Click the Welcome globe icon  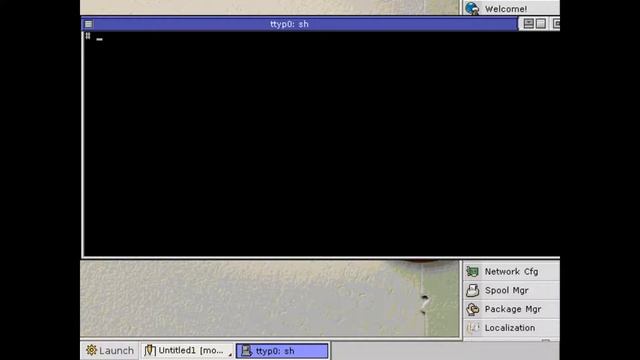click(x=472, y=9)
